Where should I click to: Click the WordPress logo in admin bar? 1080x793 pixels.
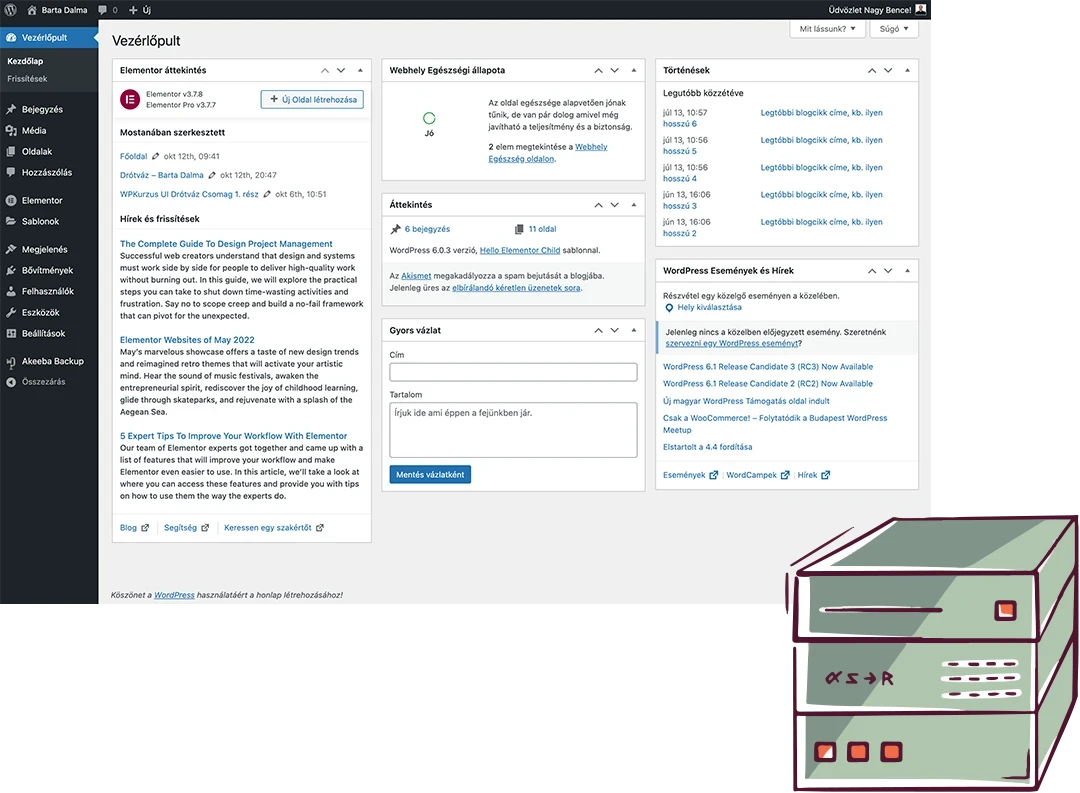[10, 10]
